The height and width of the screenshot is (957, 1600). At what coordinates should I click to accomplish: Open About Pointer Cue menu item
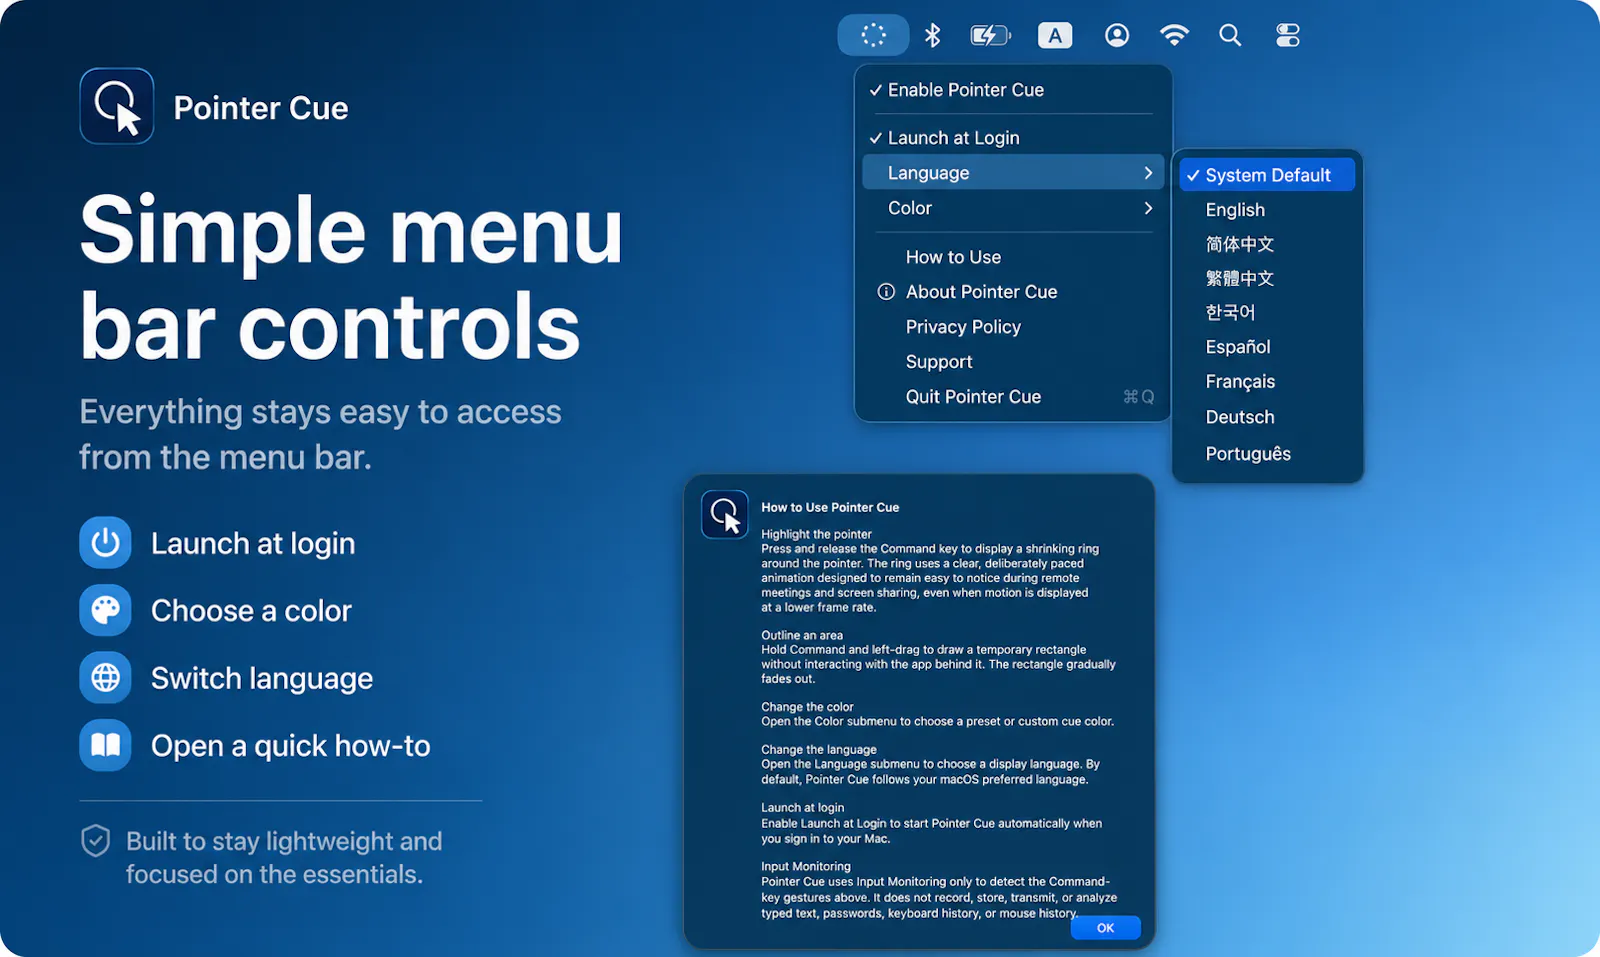(1013, 292)
